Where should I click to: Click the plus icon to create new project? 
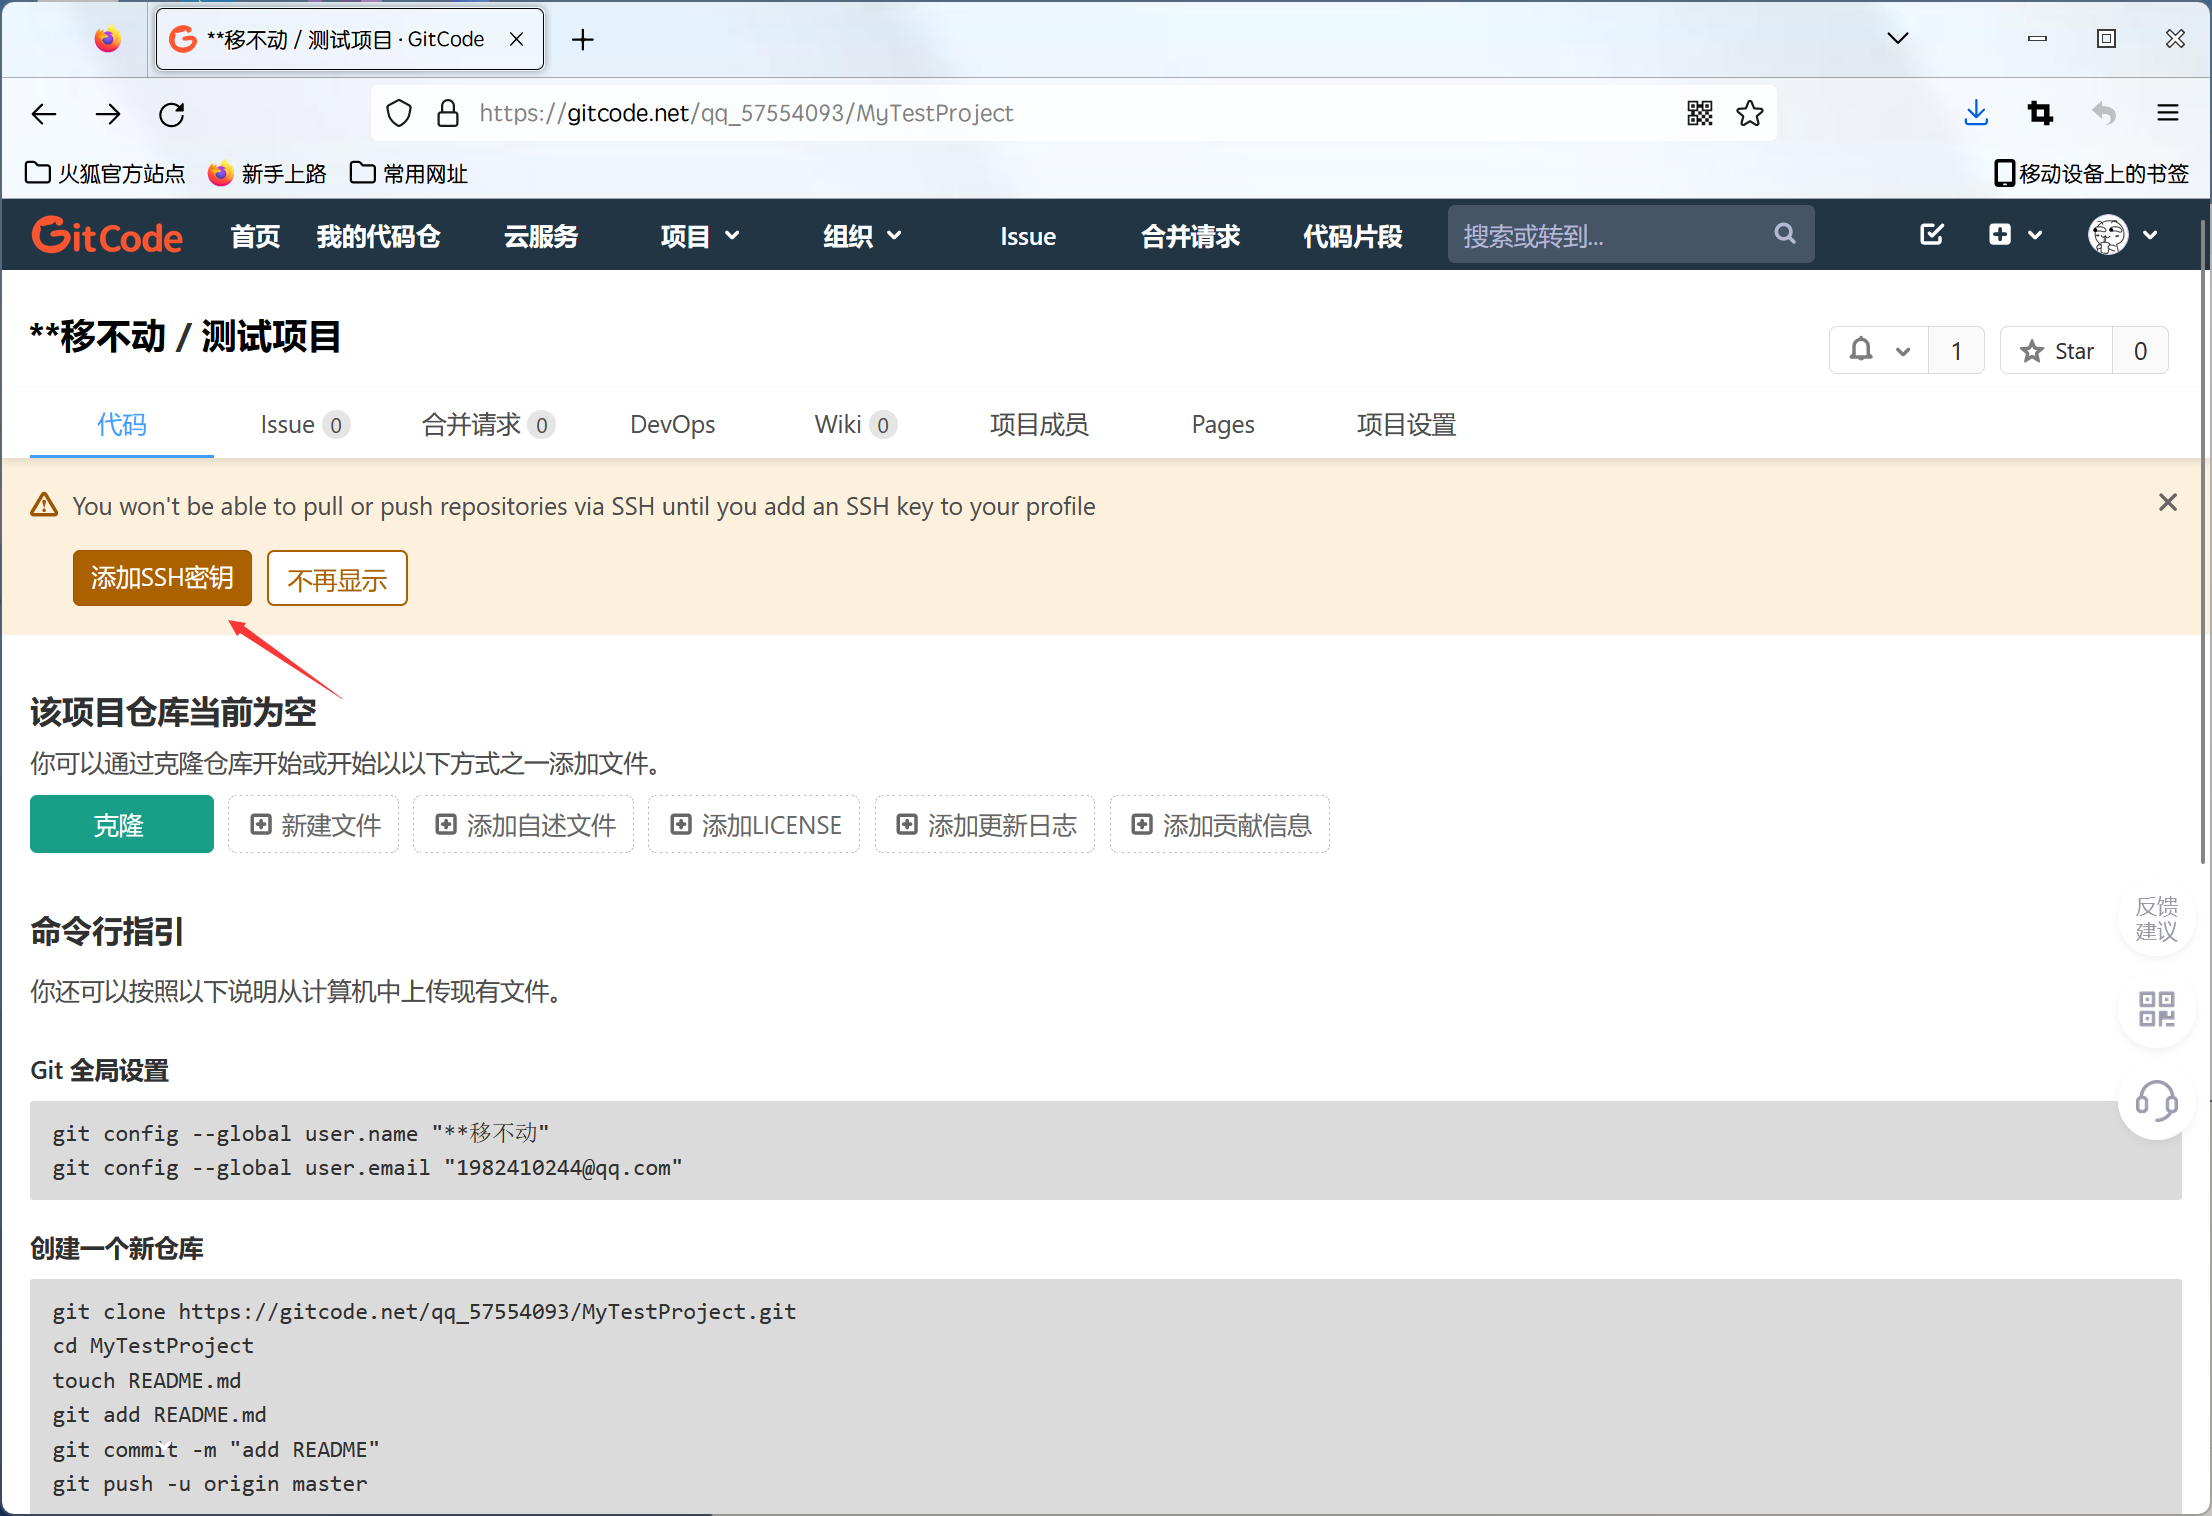pyautogui.click(x=1999, y=234)
